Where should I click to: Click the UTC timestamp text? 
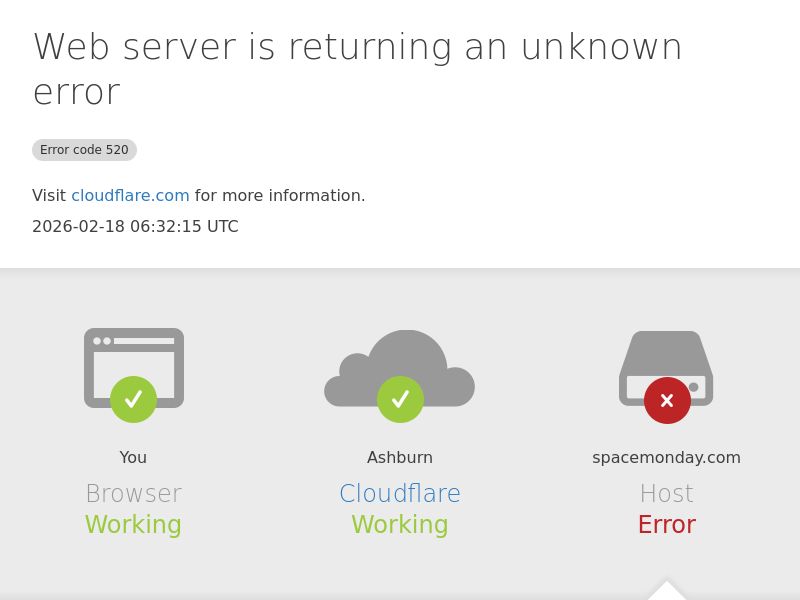coord(135,227)
